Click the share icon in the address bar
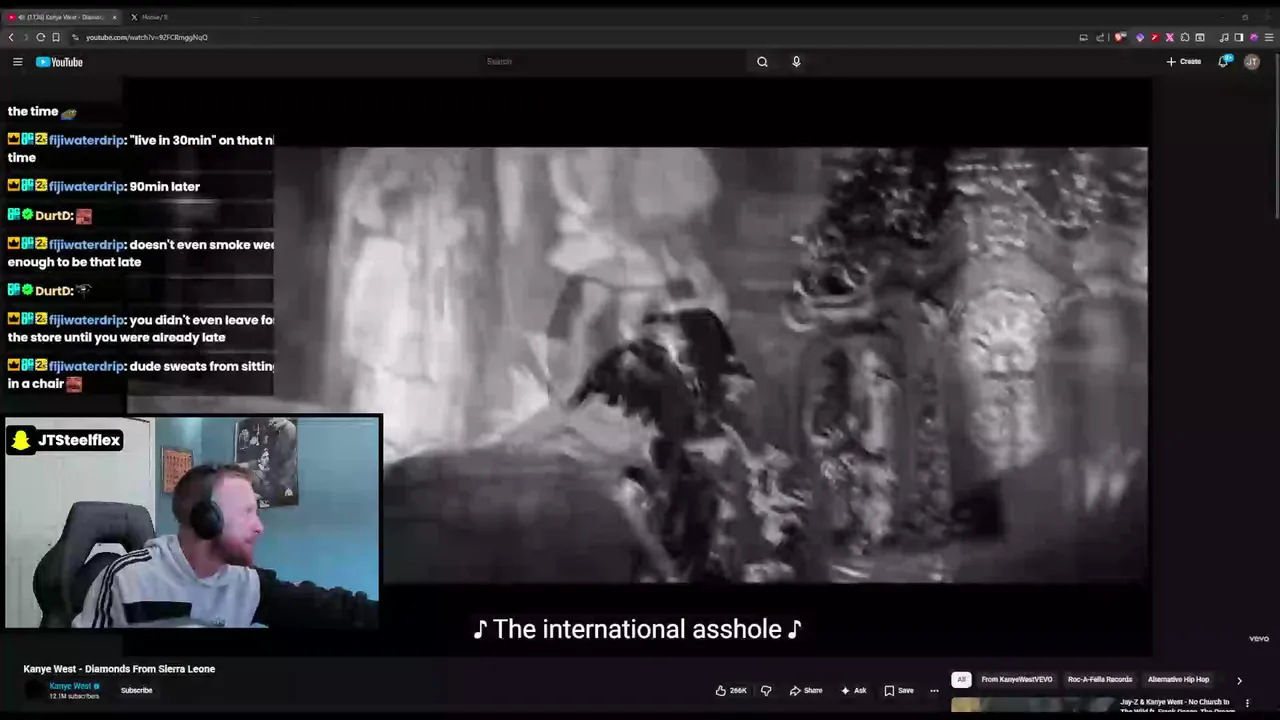 pos(1100,37)
